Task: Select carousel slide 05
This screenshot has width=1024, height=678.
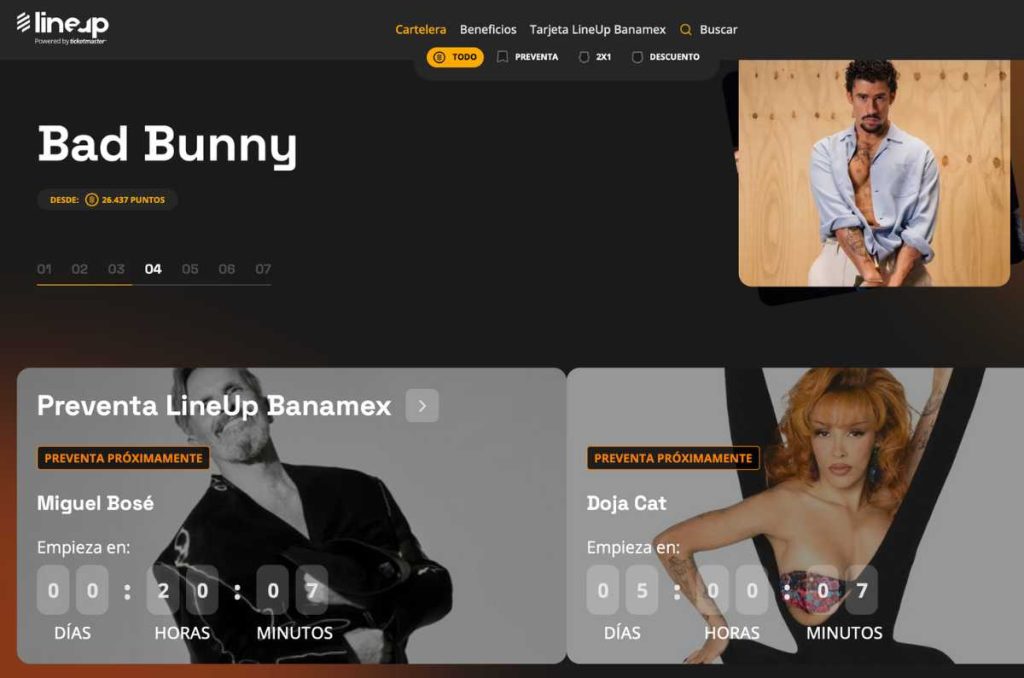Action: click(x=190, y=269)
